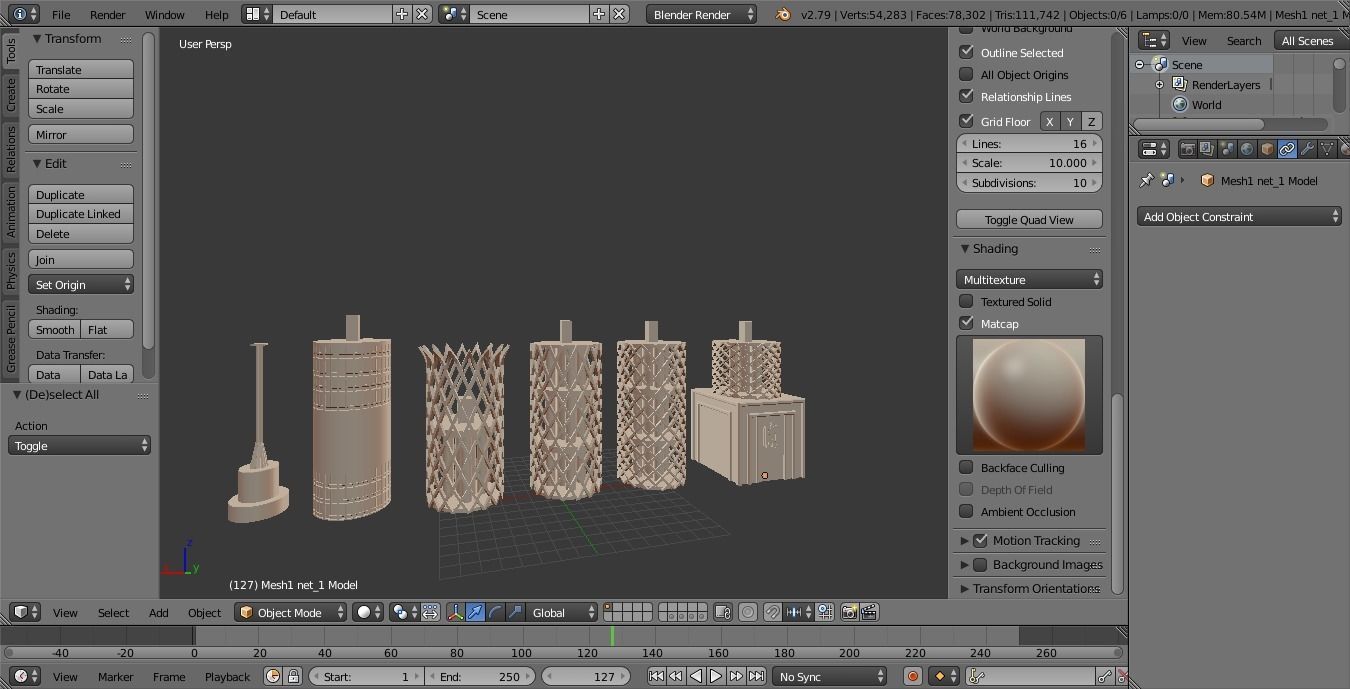This screenshot has height=689, width=1350.
Task: Toggle the 3D manipulator widget icon
Action: click(455, 612)
